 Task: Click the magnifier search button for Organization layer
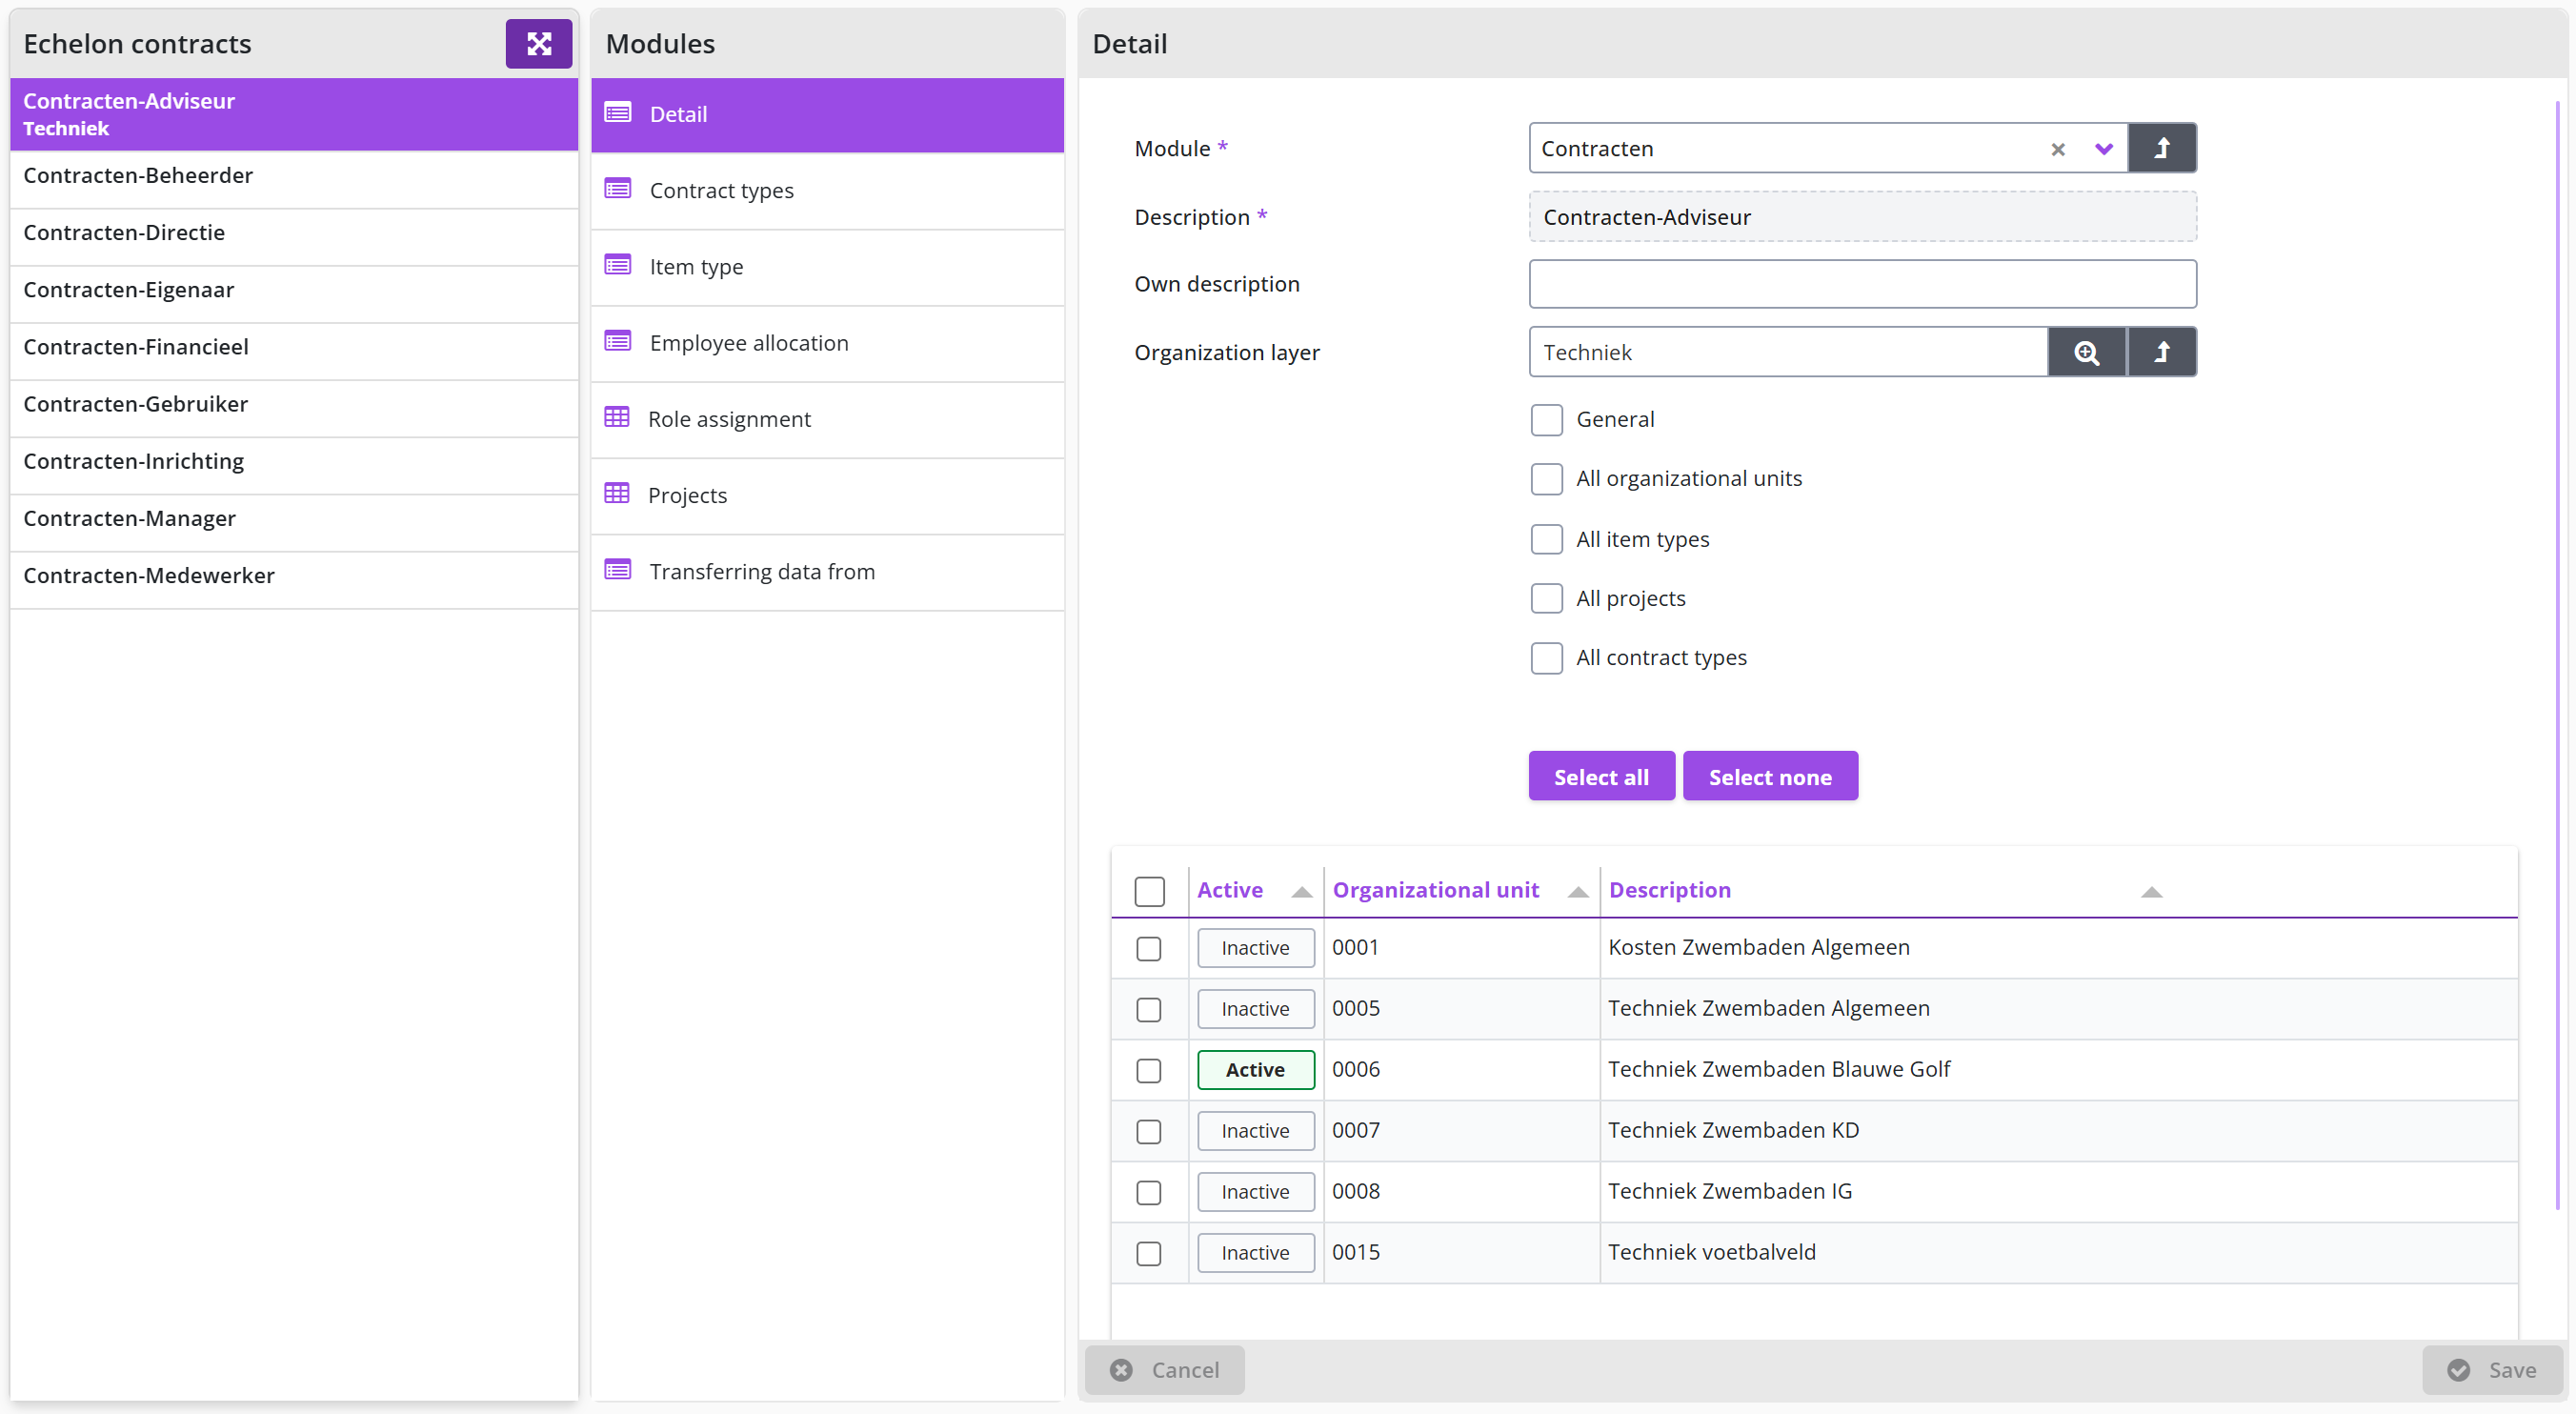click(x=2086, y=352)
